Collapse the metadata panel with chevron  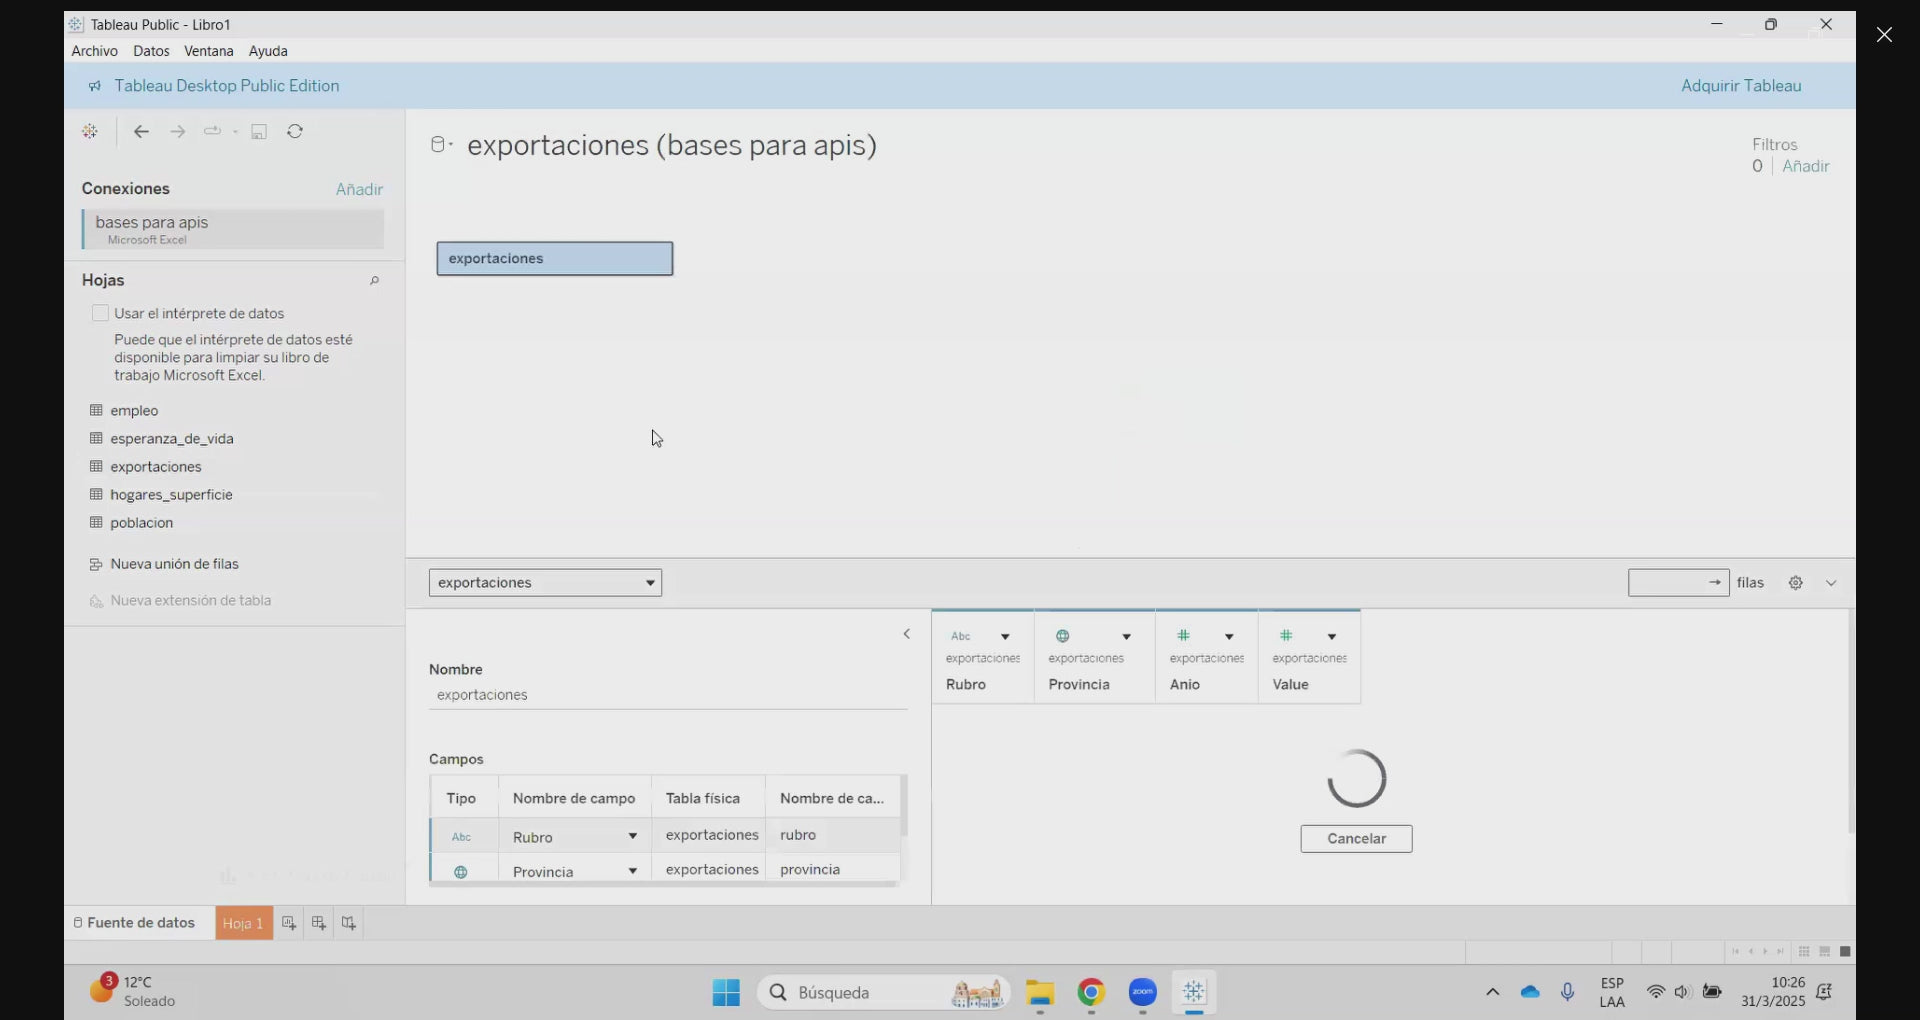pyautogui.click(x=907, y=634)
